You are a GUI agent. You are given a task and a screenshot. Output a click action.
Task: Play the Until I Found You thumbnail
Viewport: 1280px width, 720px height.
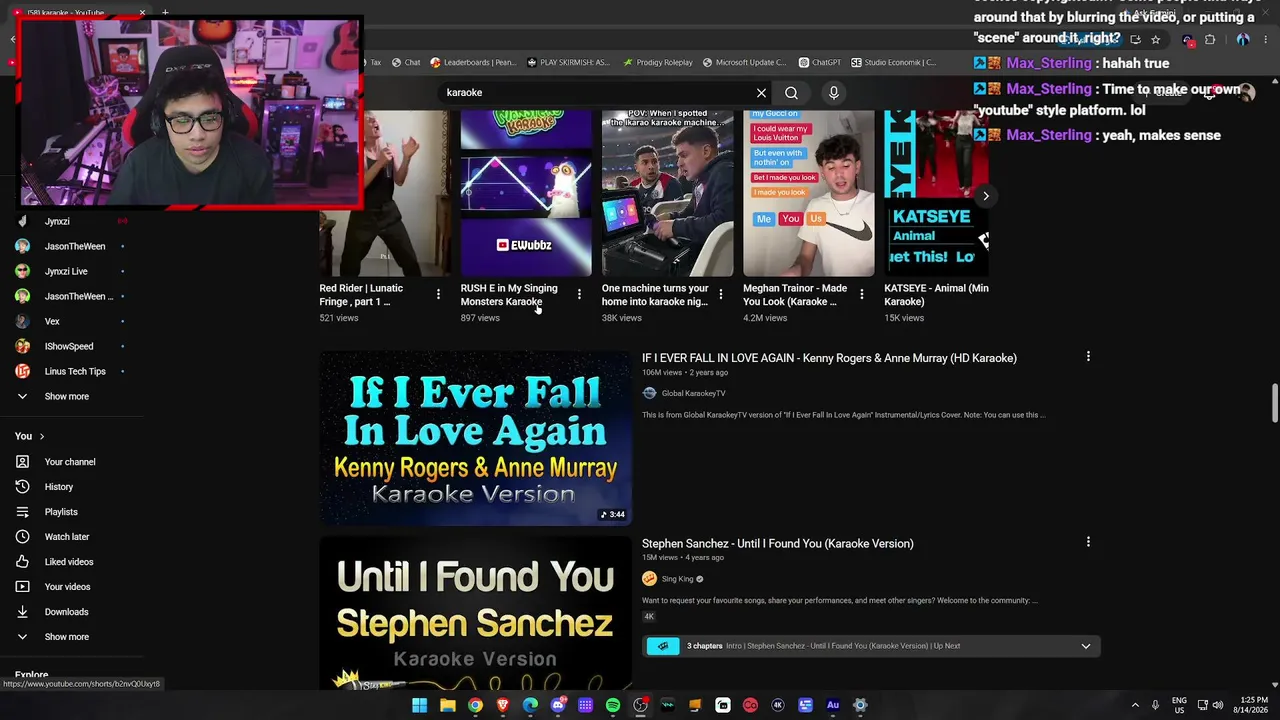coord(475,614)
